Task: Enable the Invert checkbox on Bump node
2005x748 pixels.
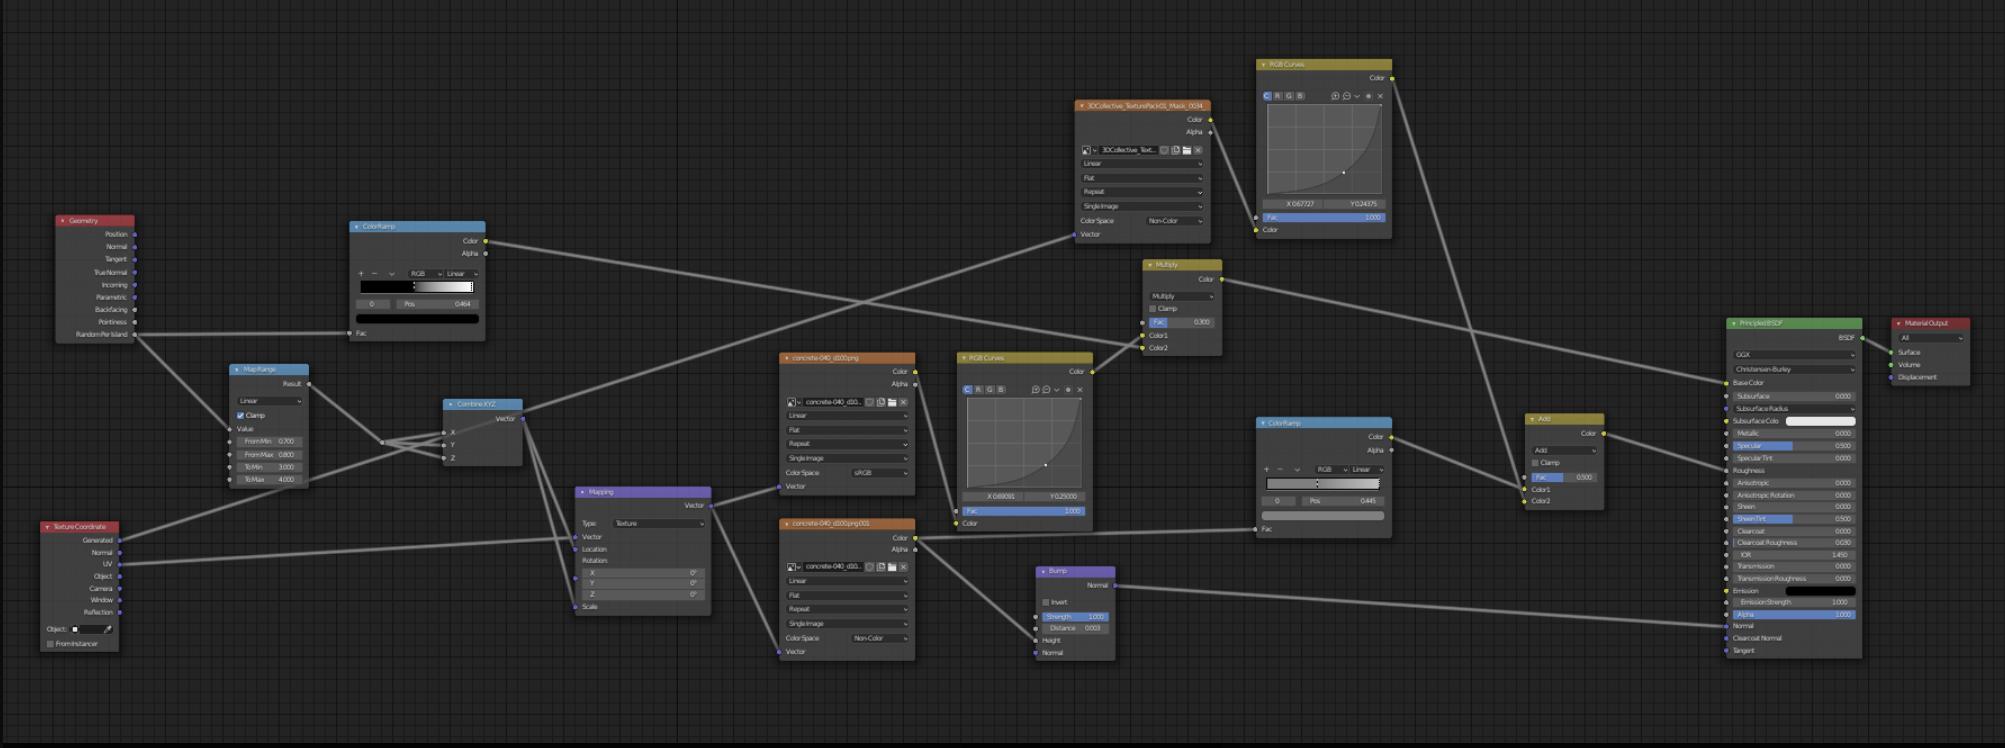Action: (1046, 602)
